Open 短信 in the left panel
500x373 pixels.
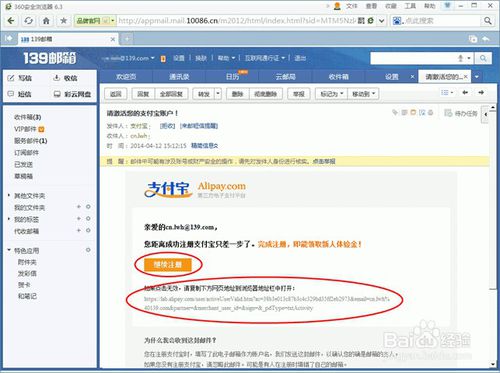20,94
